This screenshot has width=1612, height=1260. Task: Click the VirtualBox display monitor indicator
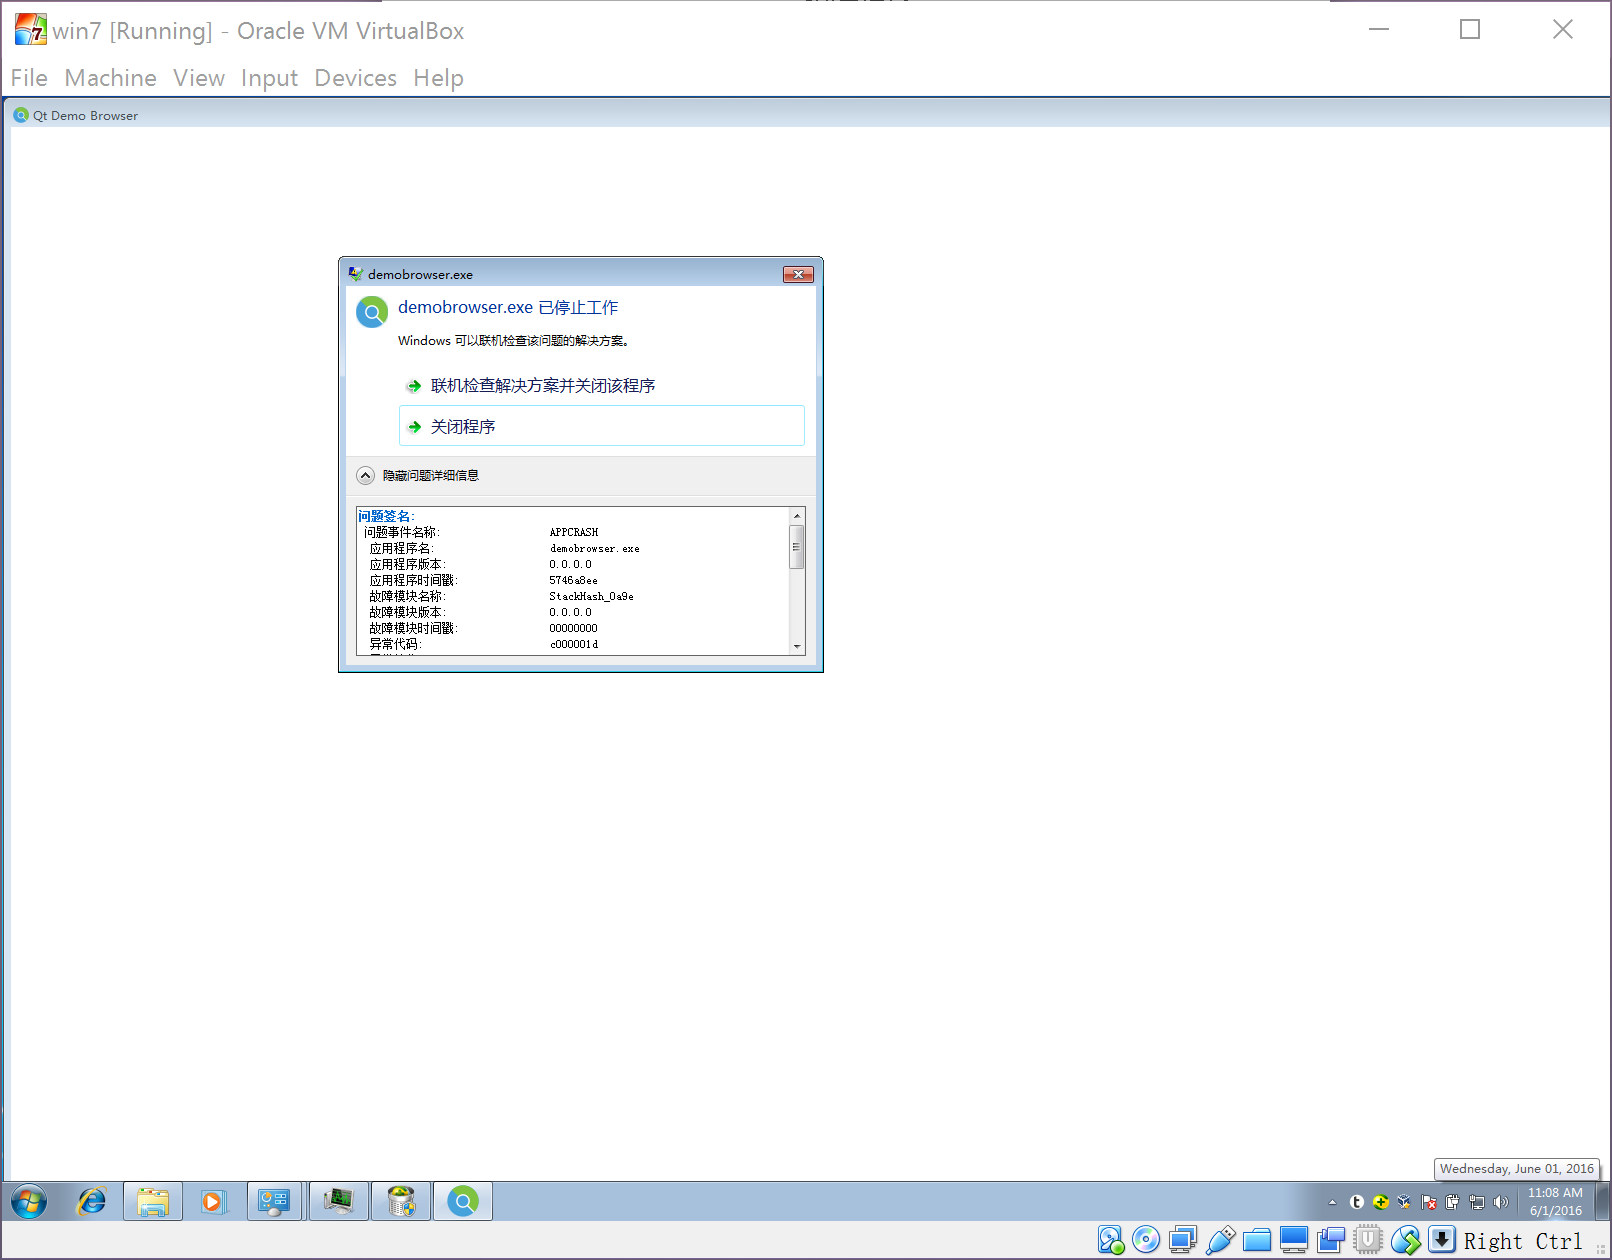(1294, 1240)
